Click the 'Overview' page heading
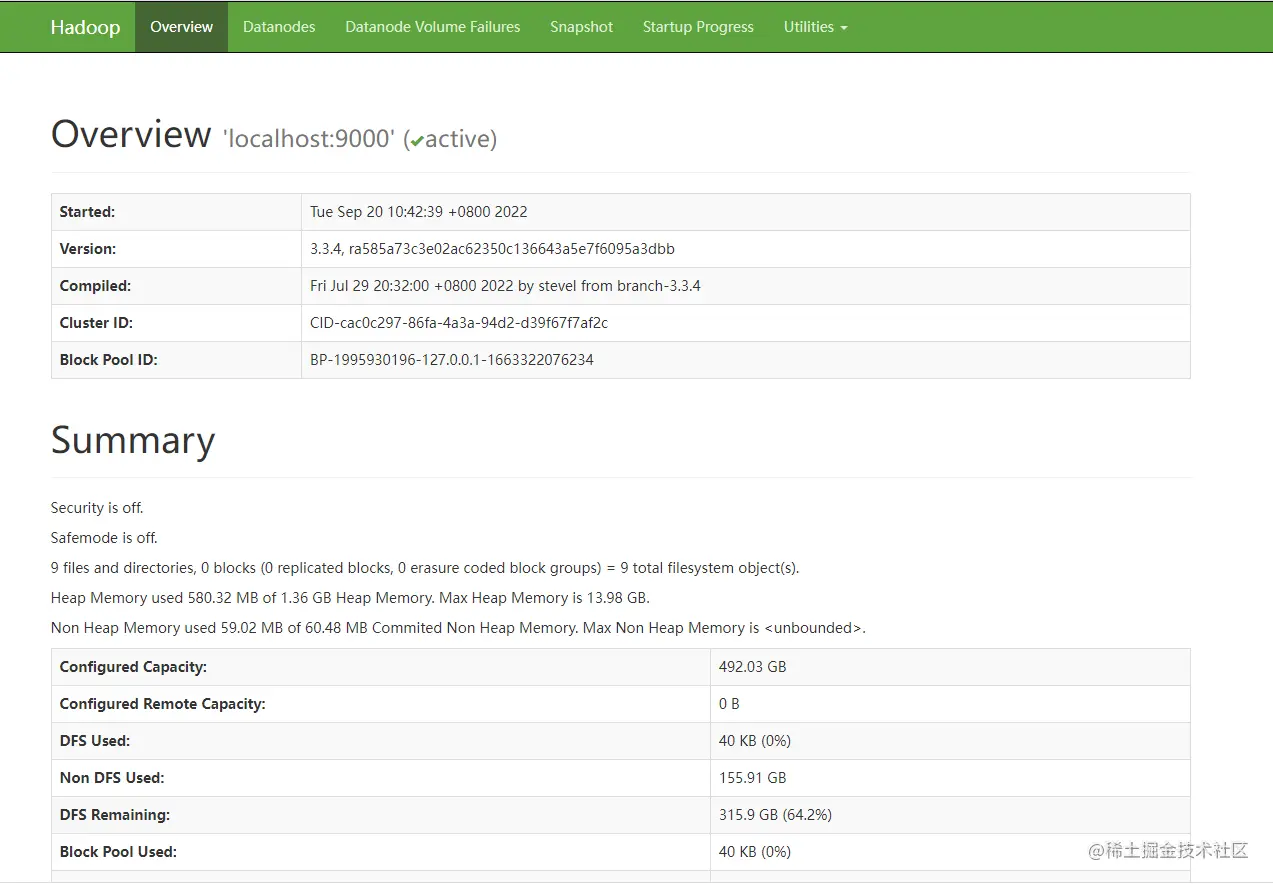The image size is (1273, 885). pyautogui.click(x=131, y=134)
